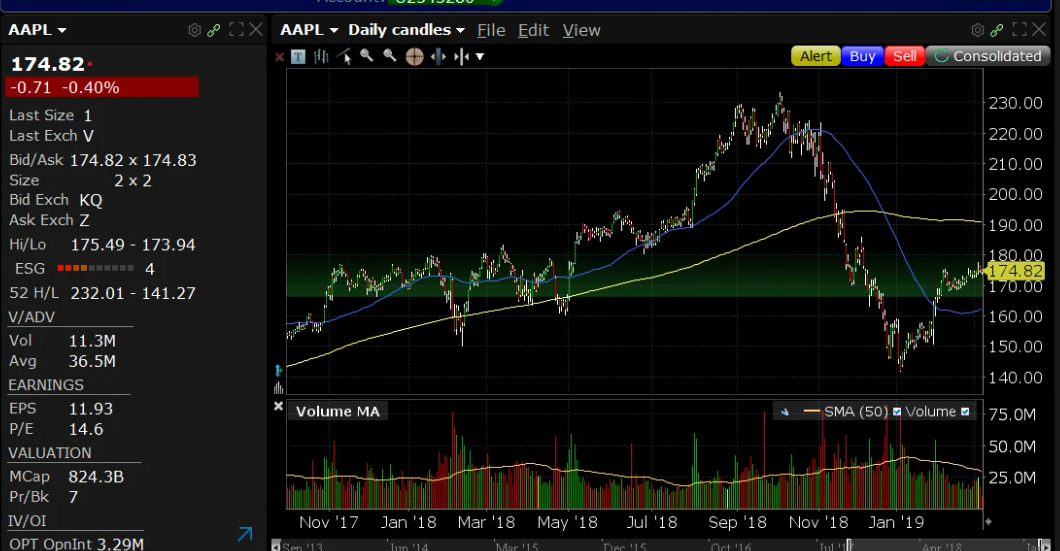Click the blue Buy button

(x=863, y=56)
